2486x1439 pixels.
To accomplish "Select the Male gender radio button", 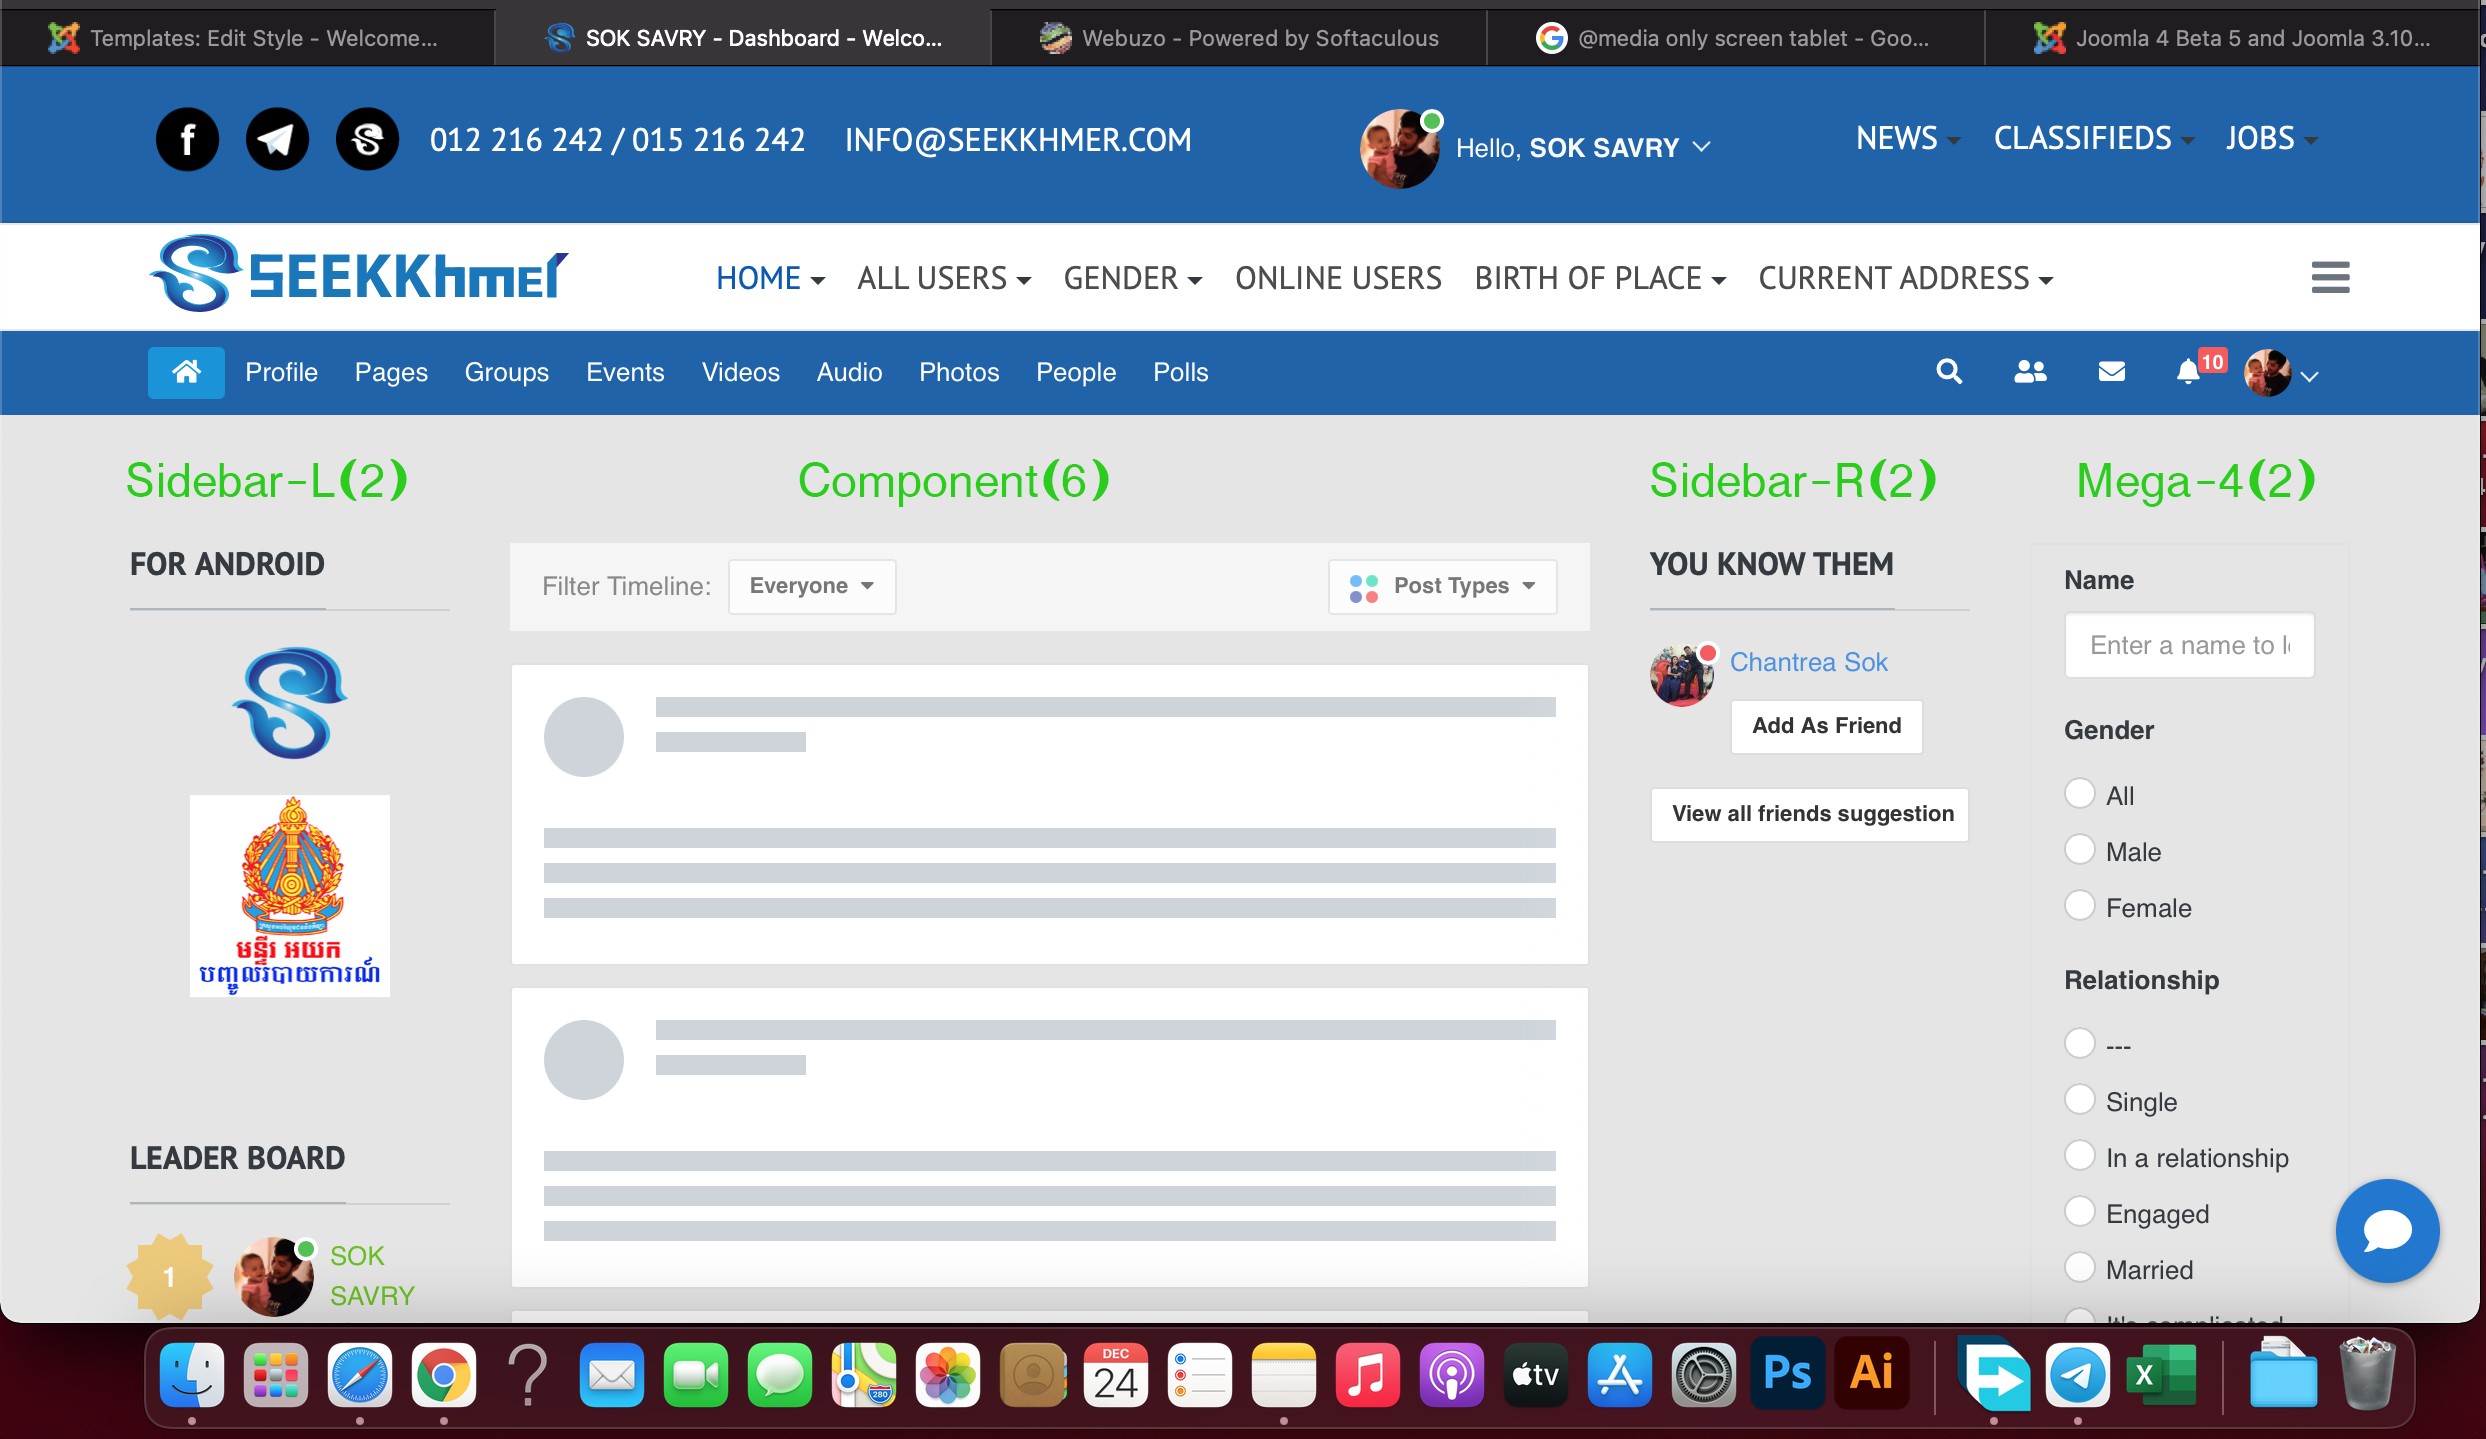I will pos(2080,850).
